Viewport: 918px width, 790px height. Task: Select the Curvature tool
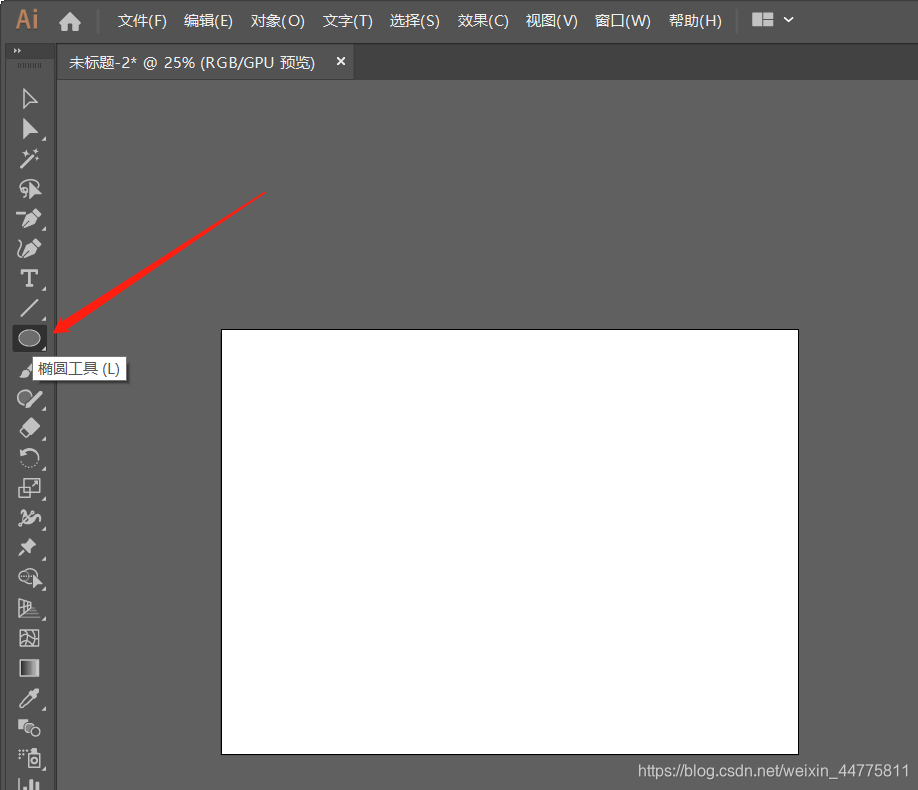29,248
